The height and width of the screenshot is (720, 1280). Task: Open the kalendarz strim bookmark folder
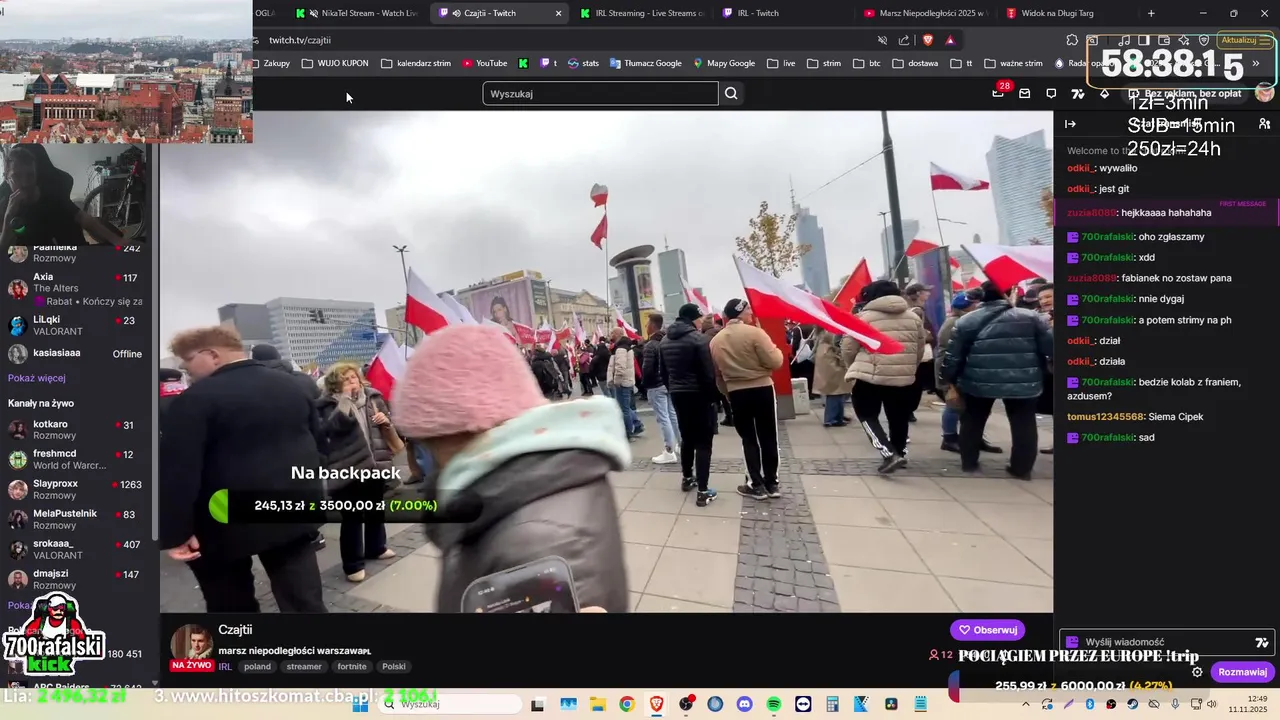point(416,63)
